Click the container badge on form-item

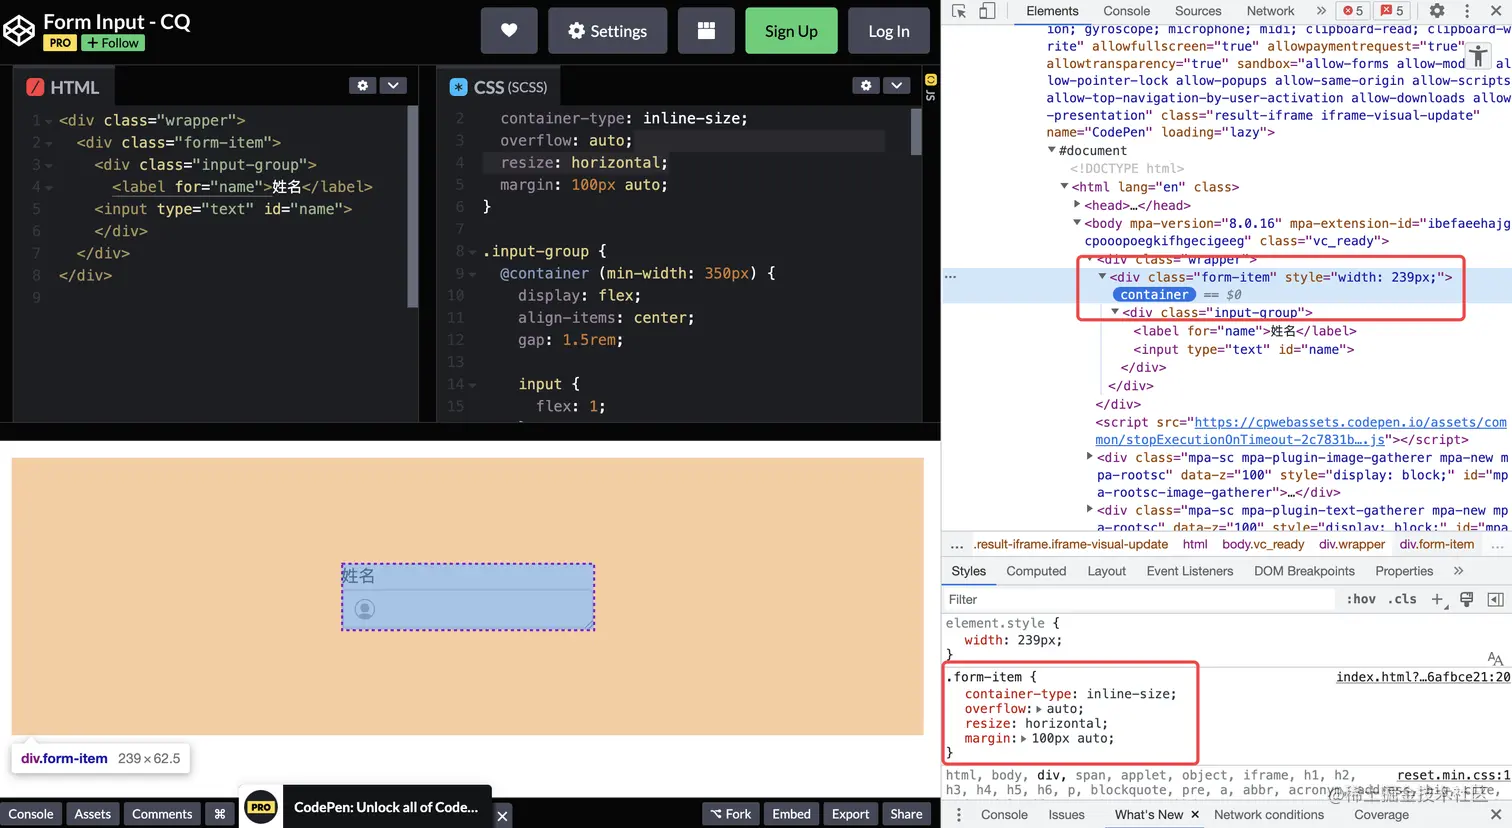coord(1154,295)
